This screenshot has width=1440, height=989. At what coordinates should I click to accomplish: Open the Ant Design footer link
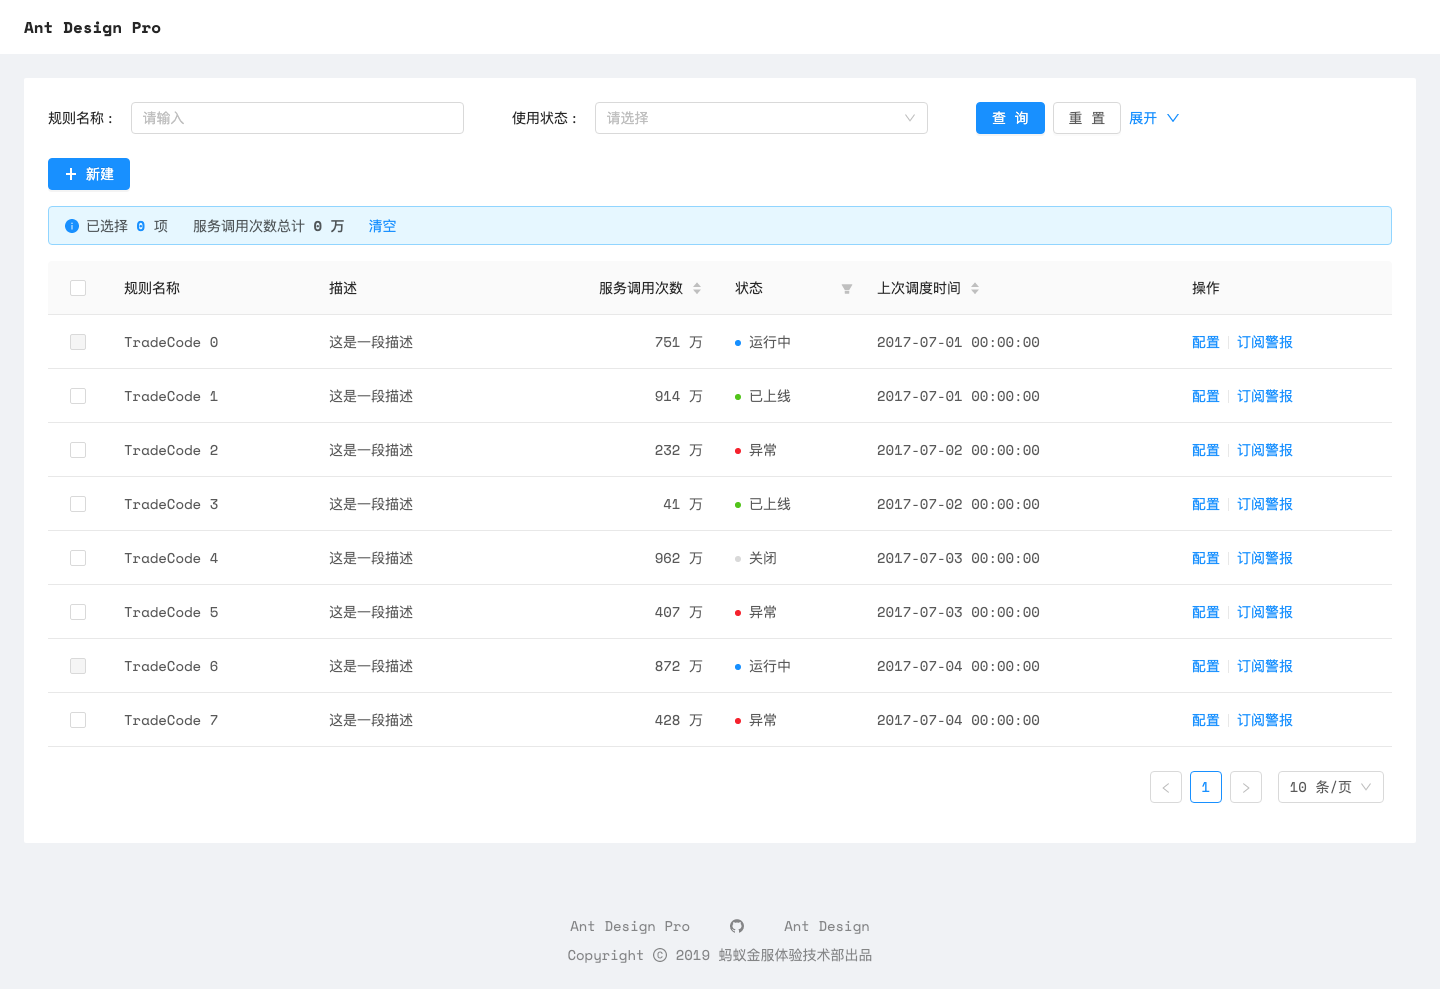(x=827, y=926)
